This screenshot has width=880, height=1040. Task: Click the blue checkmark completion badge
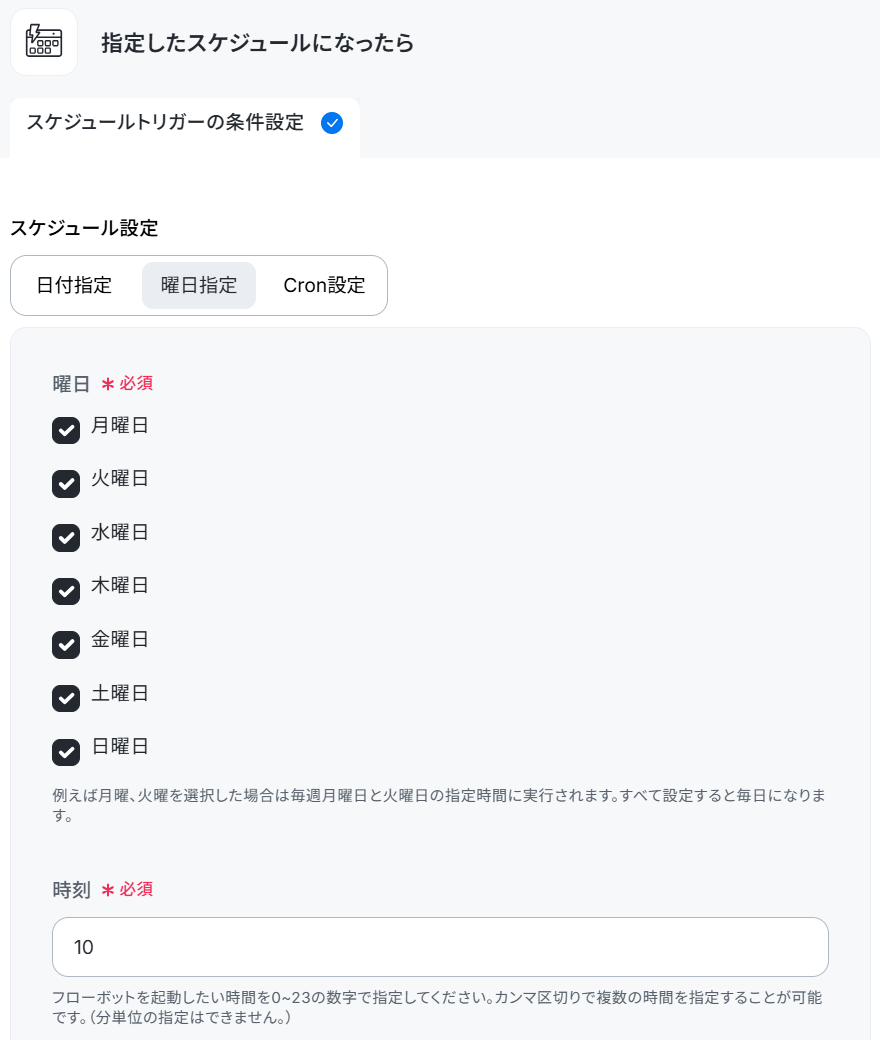pyautogui.click(x=332, y=123)
